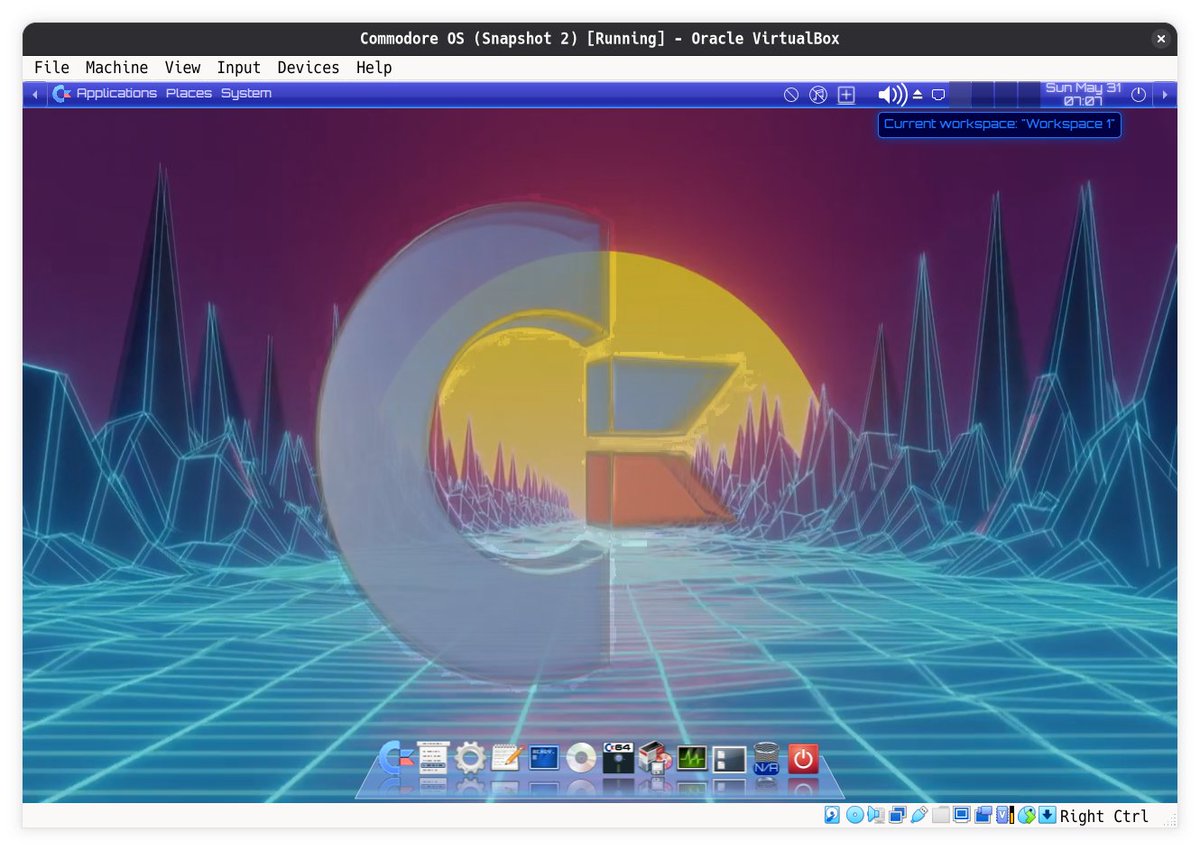Open the VirtualBox Machine menu
1200x850 pixels.
click(x=117, y=68)
